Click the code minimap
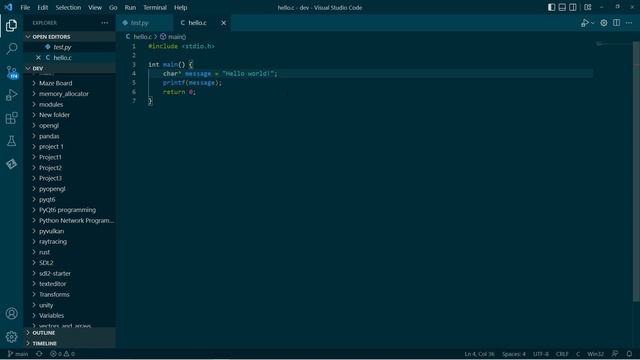 pos(613,45)
